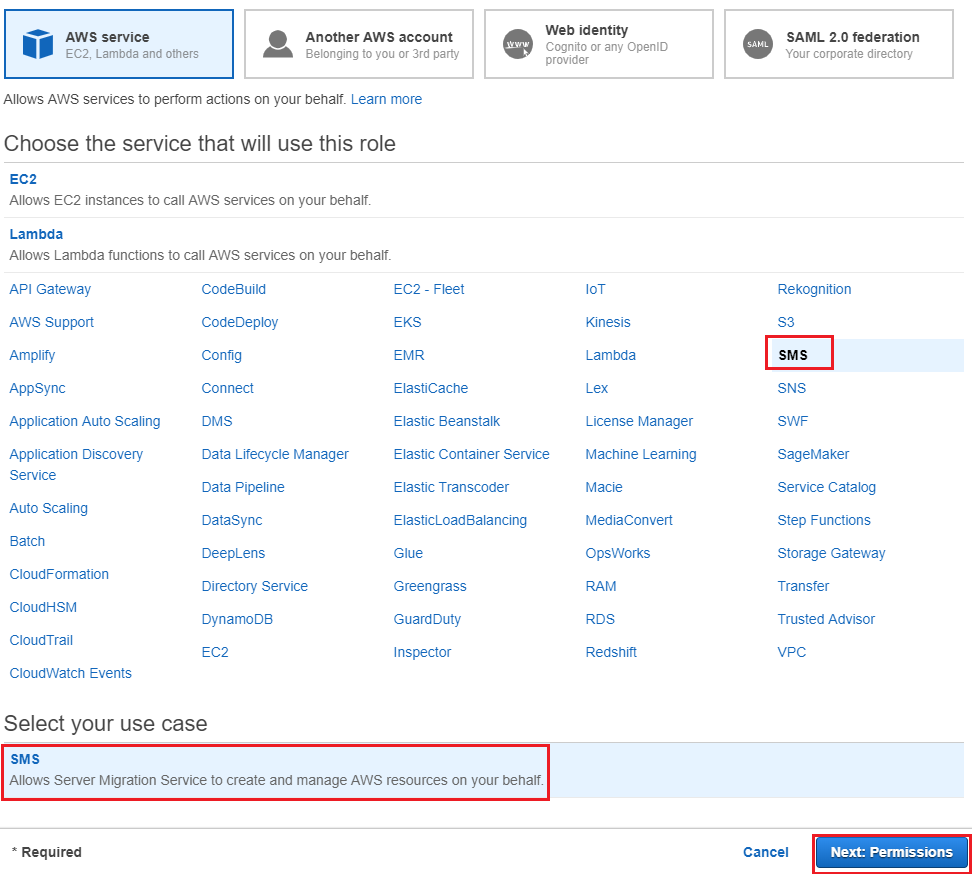Select CloudTrail service
972x874 pixels.
[x=41, y=640]
